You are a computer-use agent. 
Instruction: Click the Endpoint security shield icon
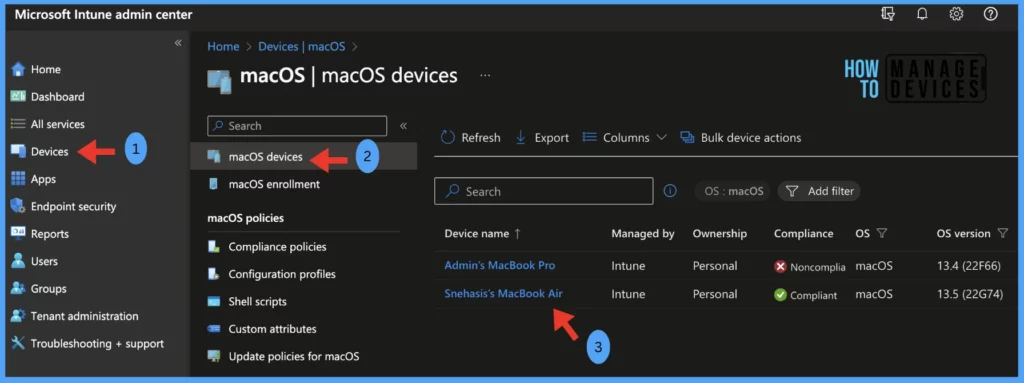18,207
